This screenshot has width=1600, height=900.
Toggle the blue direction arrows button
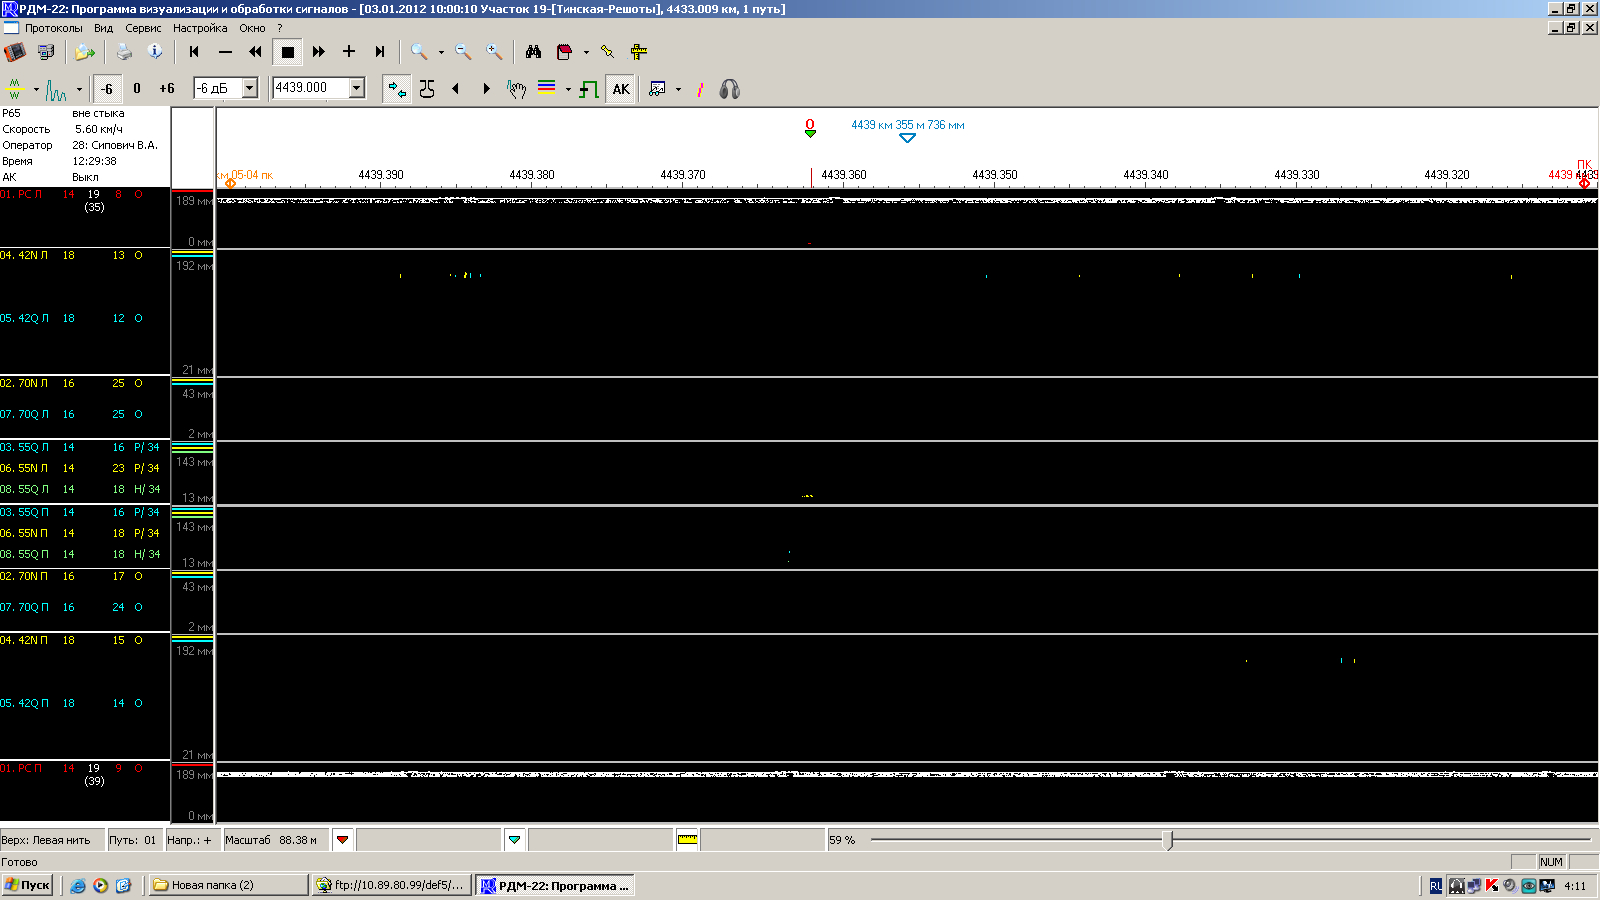coord(397,89)
